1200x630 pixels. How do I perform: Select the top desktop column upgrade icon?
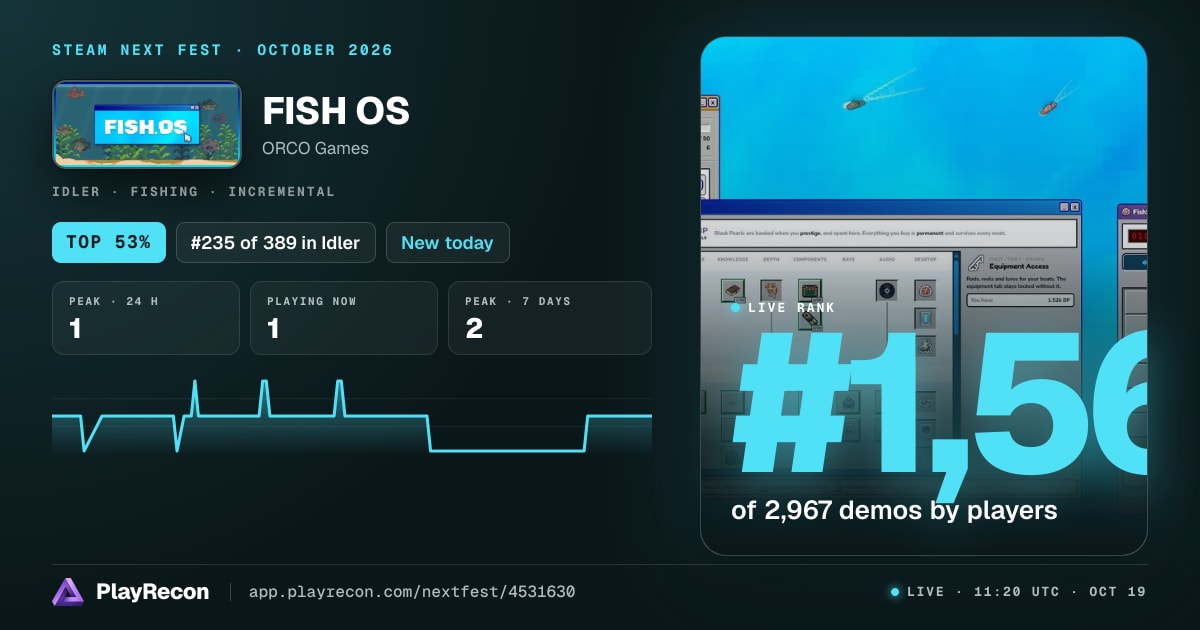(x=925, y=290)
